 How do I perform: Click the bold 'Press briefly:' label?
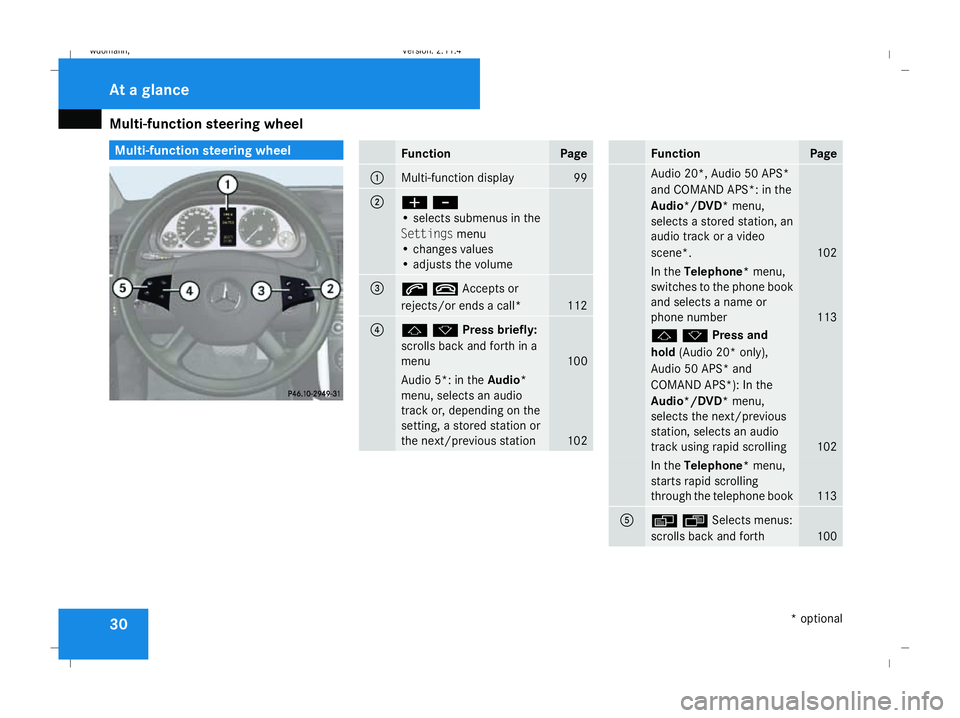pyautogui.click(x=500, y=330)
